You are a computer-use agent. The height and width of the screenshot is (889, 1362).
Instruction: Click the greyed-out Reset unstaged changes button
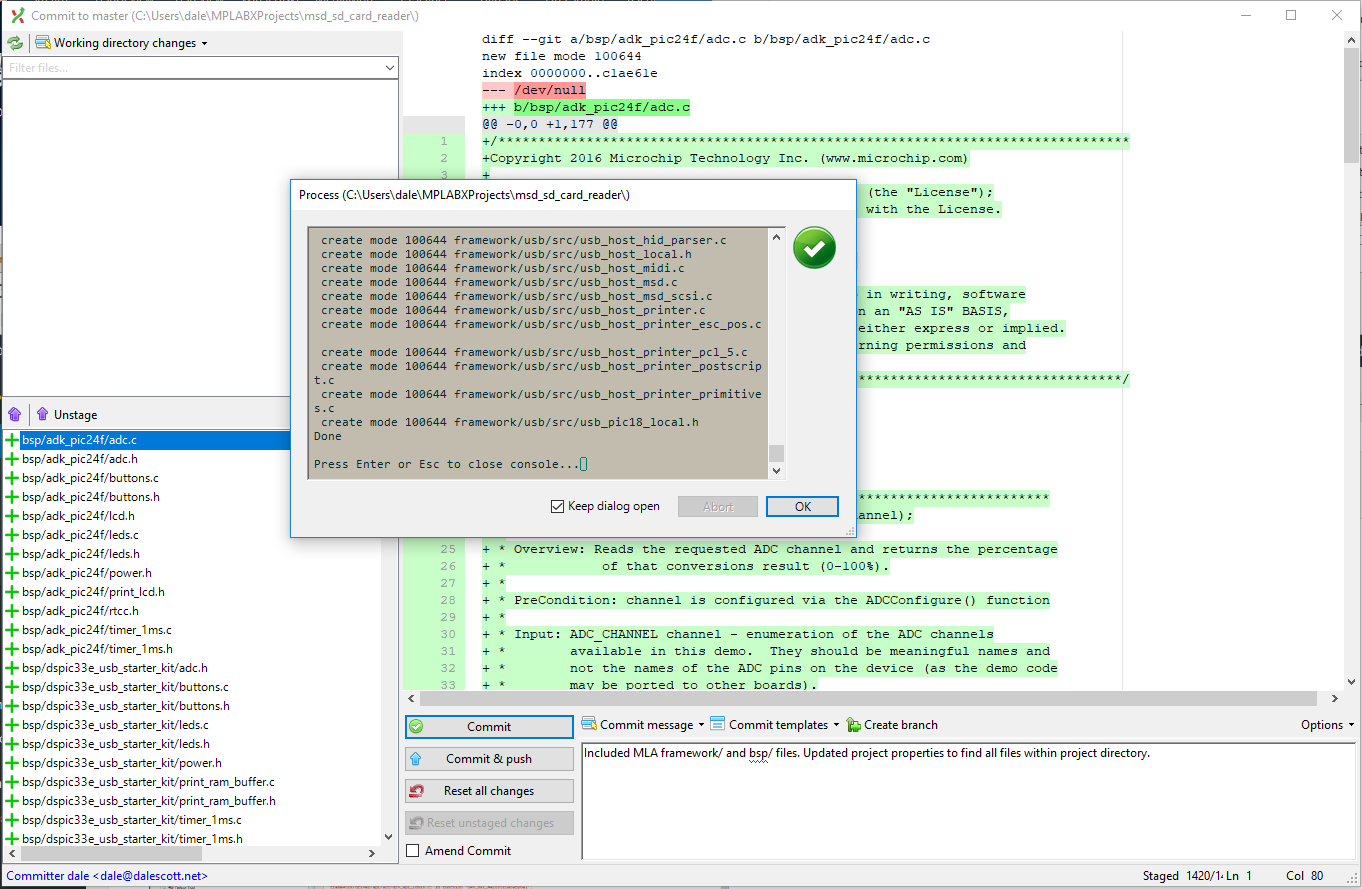point(489,823)
